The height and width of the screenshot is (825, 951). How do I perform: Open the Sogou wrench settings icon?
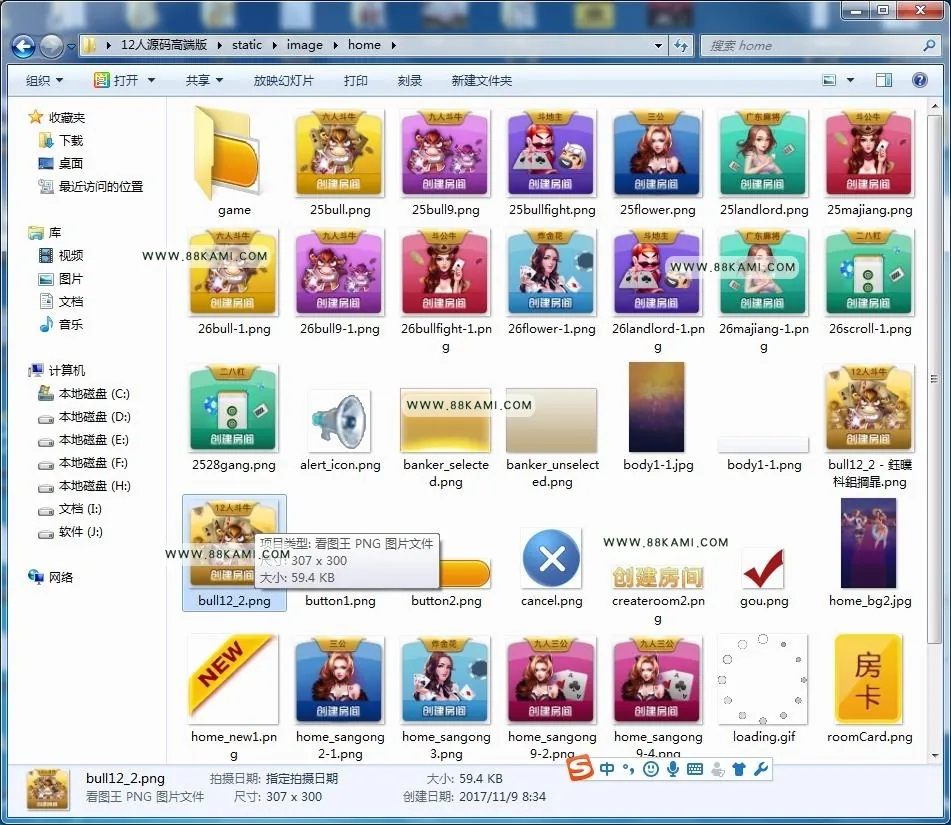pos(761,769)
